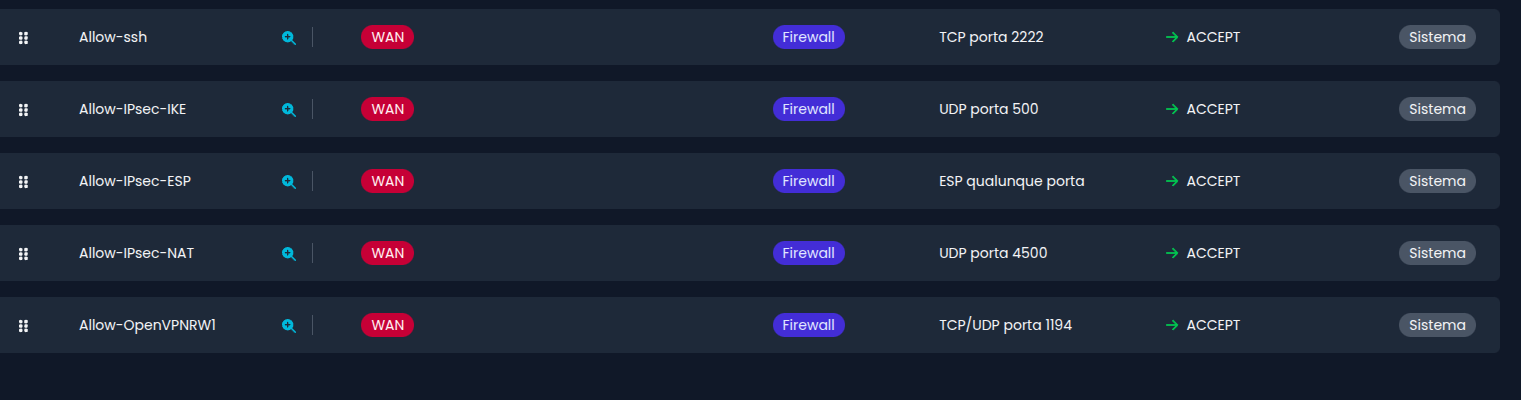
Task: Select the drag handle of Allow-IPsec-ESP row
Action: coord(23,182)
